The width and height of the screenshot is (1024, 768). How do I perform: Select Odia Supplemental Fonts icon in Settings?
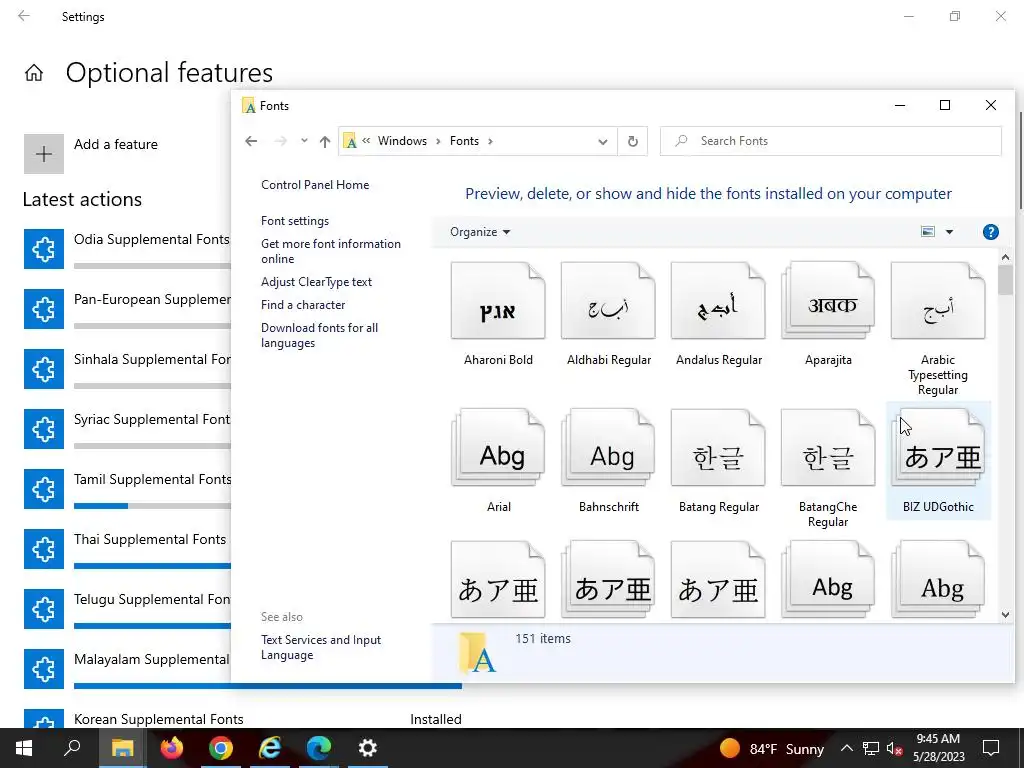point(44,249)
